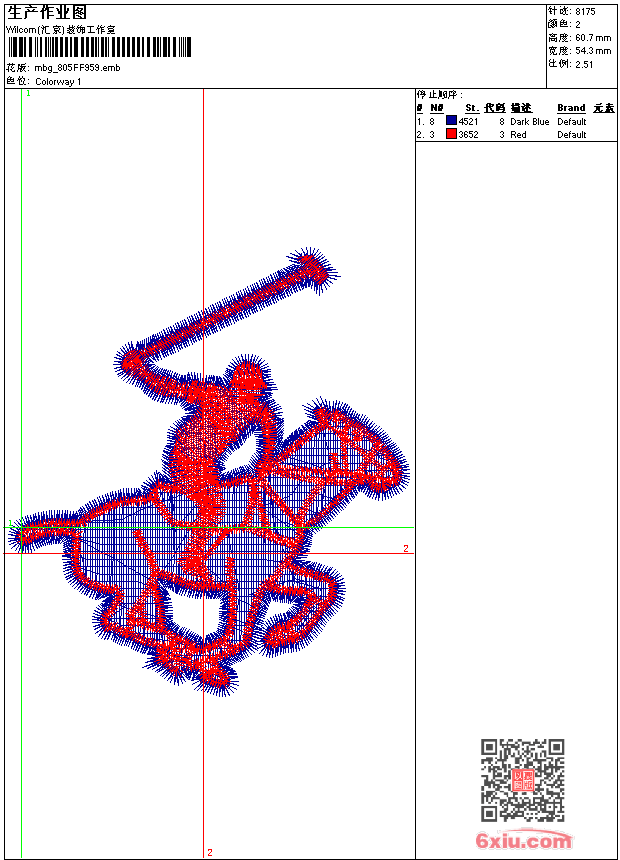Select the Dark Blue color swatch
The width and height of the screenshot is (620, 860).
click(x=451, y=121)
